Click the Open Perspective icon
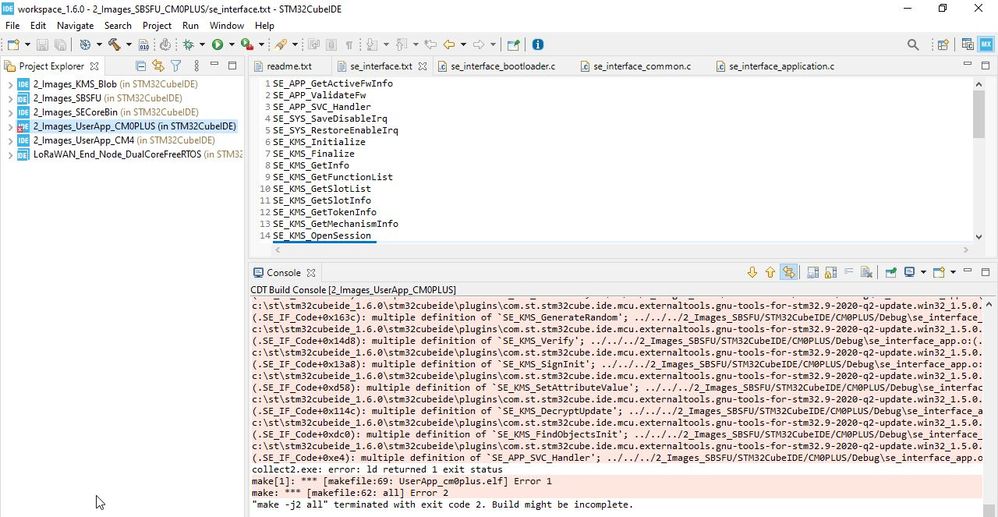This screenshot has width=998, height=517. (943, 45)
